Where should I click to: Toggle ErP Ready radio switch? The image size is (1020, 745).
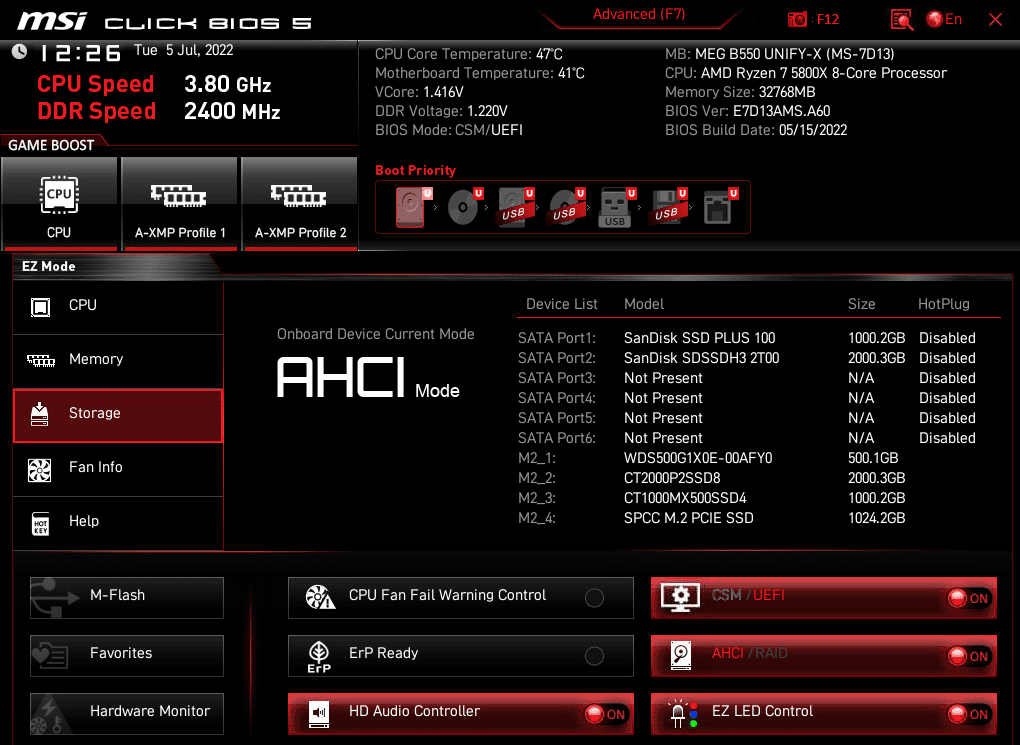pos(594,656)
